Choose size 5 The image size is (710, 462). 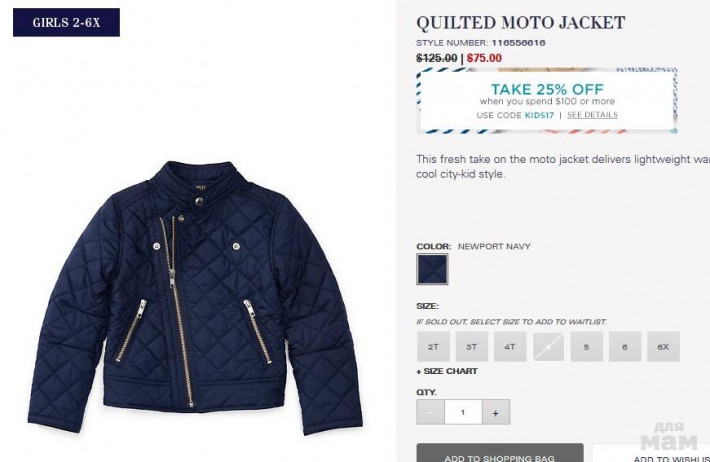(587, 346)
